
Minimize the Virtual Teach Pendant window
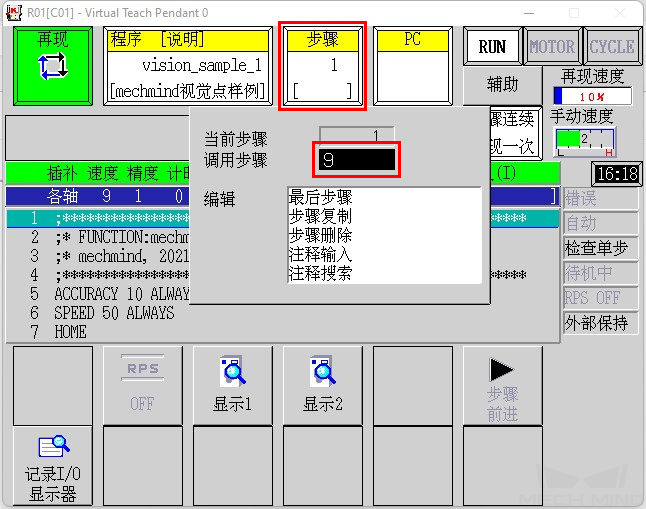click(x=529, y=13)
